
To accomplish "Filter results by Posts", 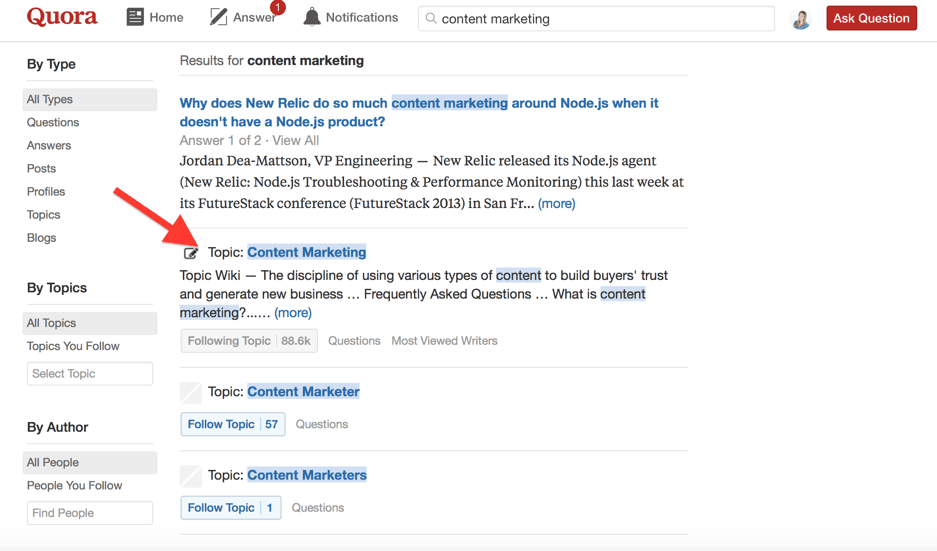I will [x=41, y=169].
